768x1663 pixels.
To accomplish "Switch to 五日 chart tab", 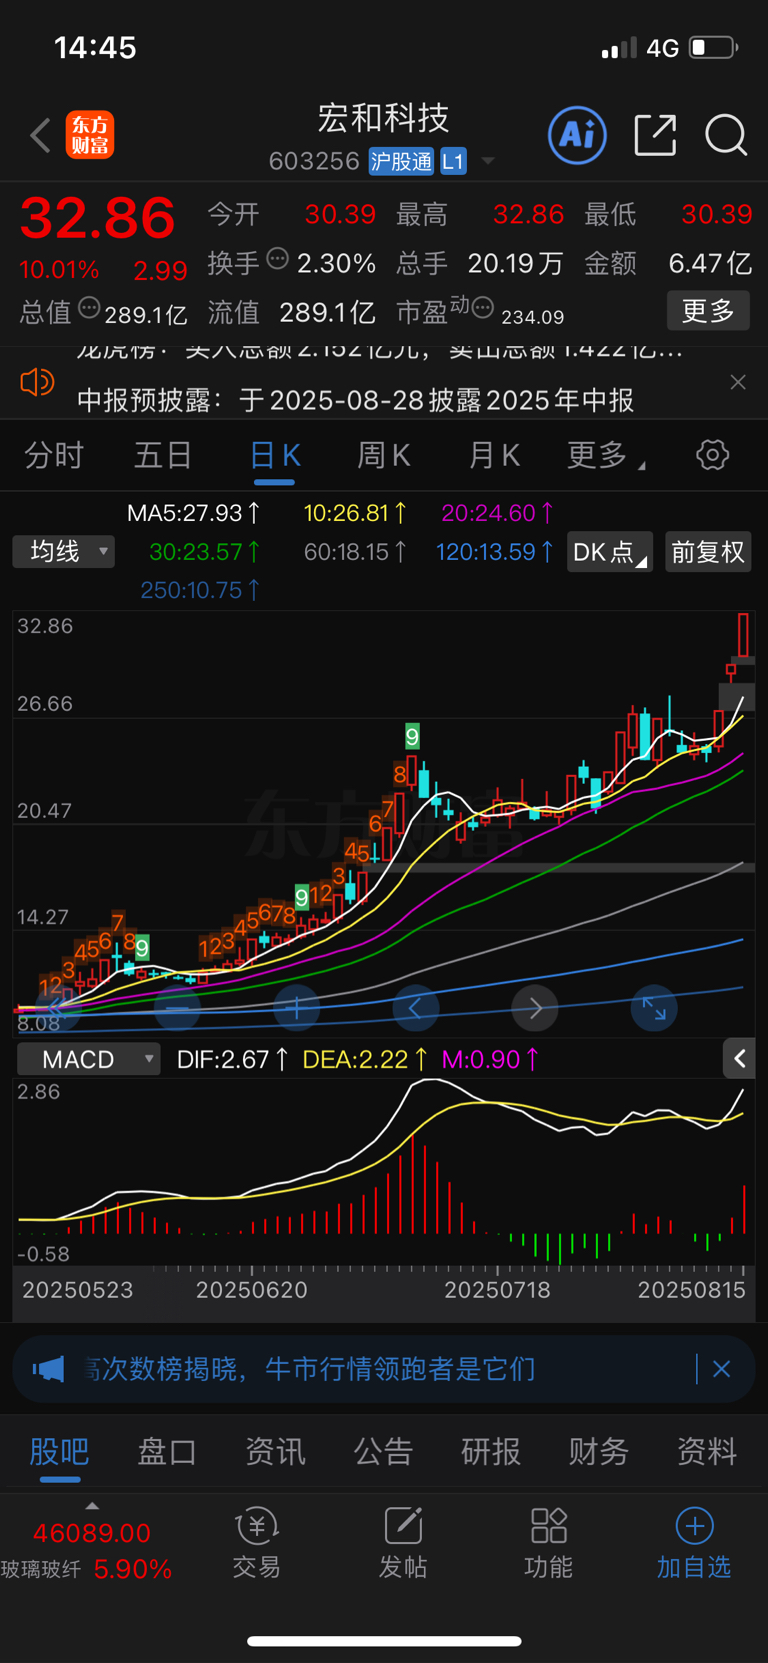I will coord(163,456).
